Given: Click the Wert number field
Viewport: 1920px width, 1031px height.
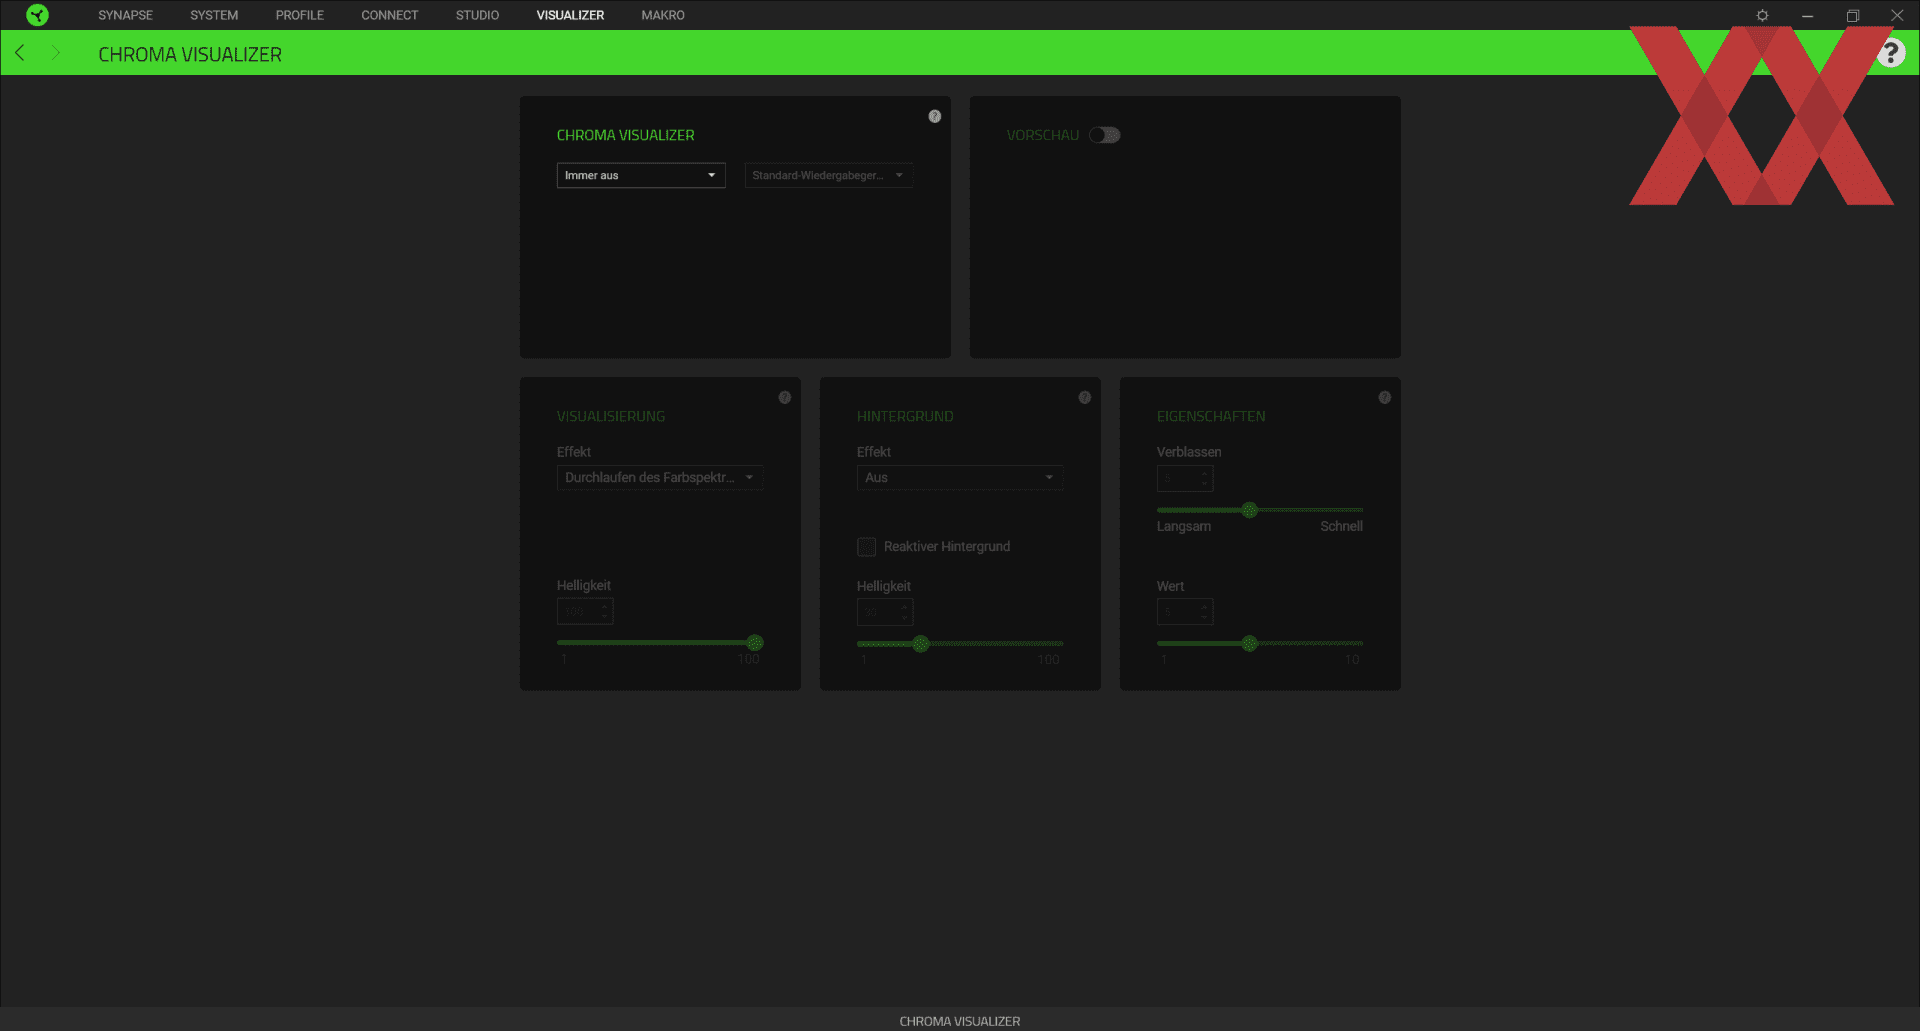Looking at the screenshot, I should click(x=1185, y=611).
